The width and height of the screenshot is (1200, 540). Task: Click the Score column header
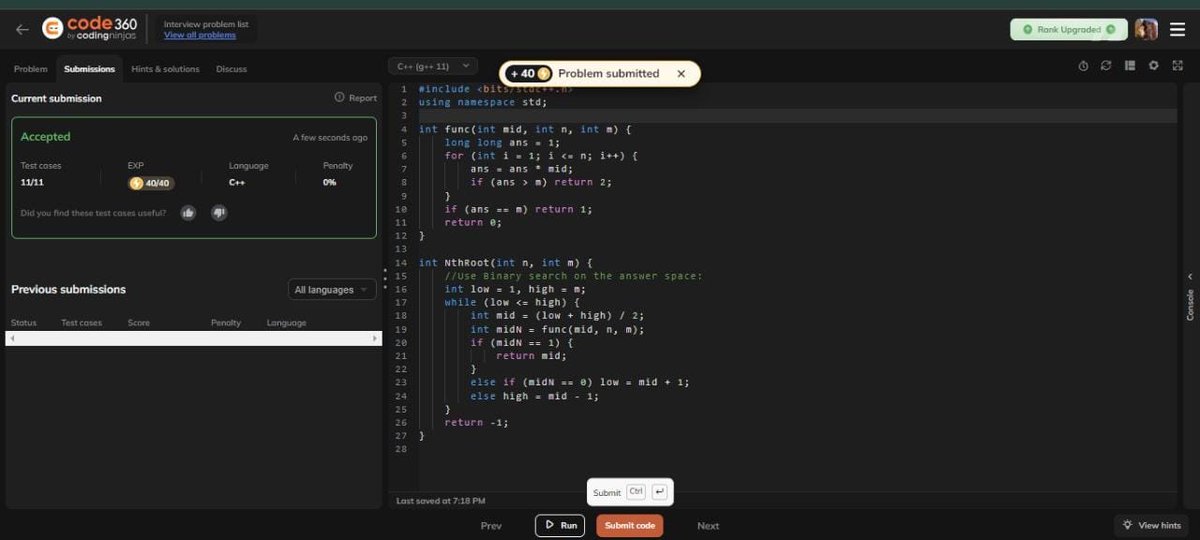pos(139,323)
